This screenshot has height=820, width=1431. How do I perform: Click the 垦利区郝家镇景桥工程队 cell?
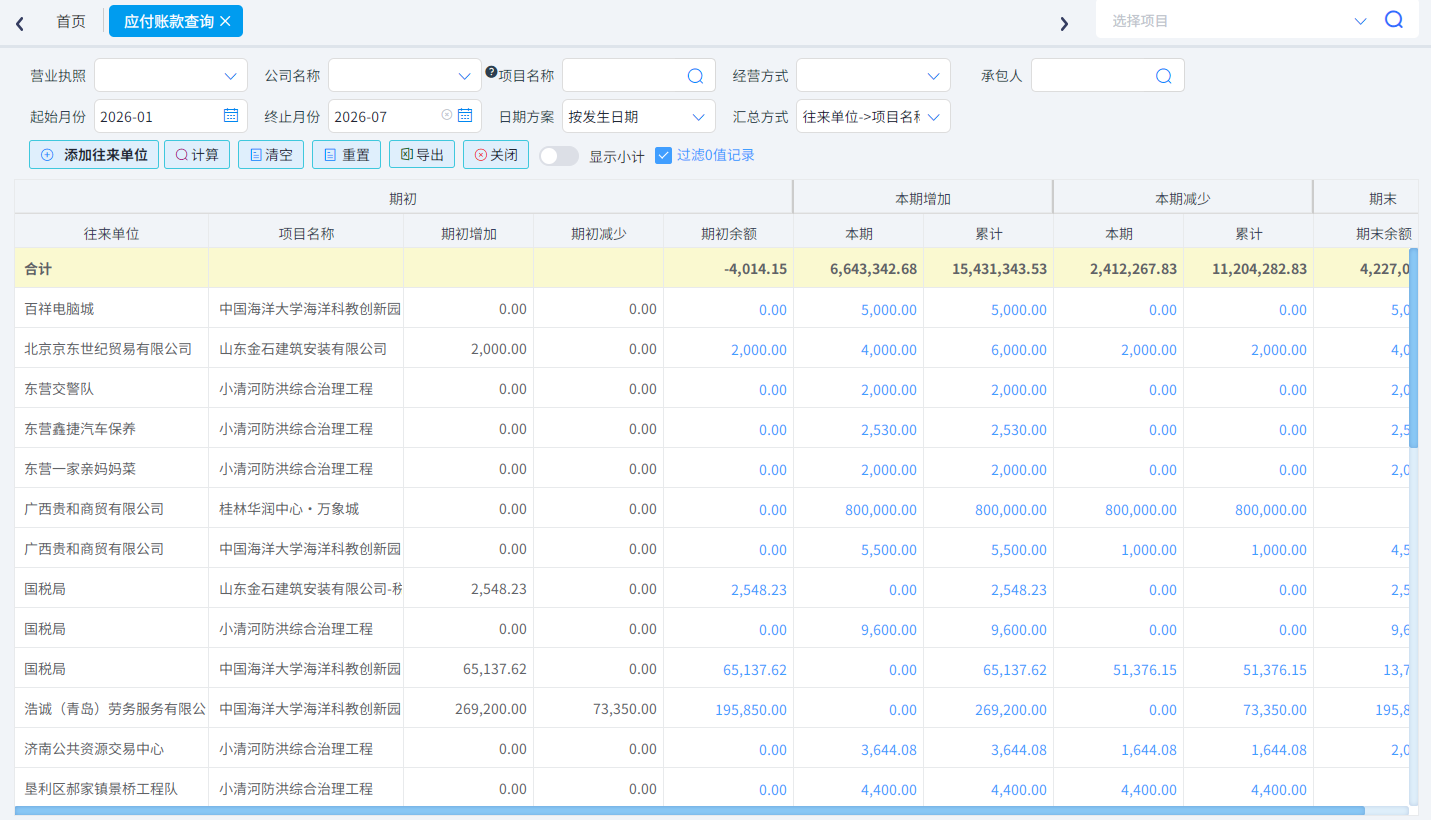(x=111, y=789)
